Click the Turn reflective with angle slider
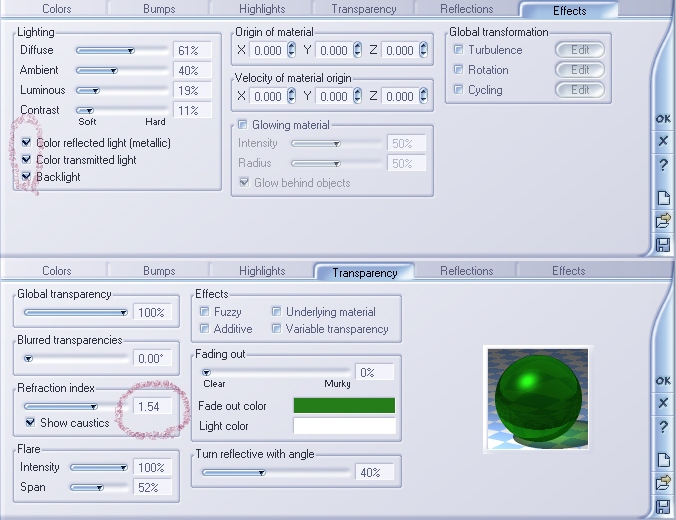This screenshot has width=676, height=520. (276, 473)
